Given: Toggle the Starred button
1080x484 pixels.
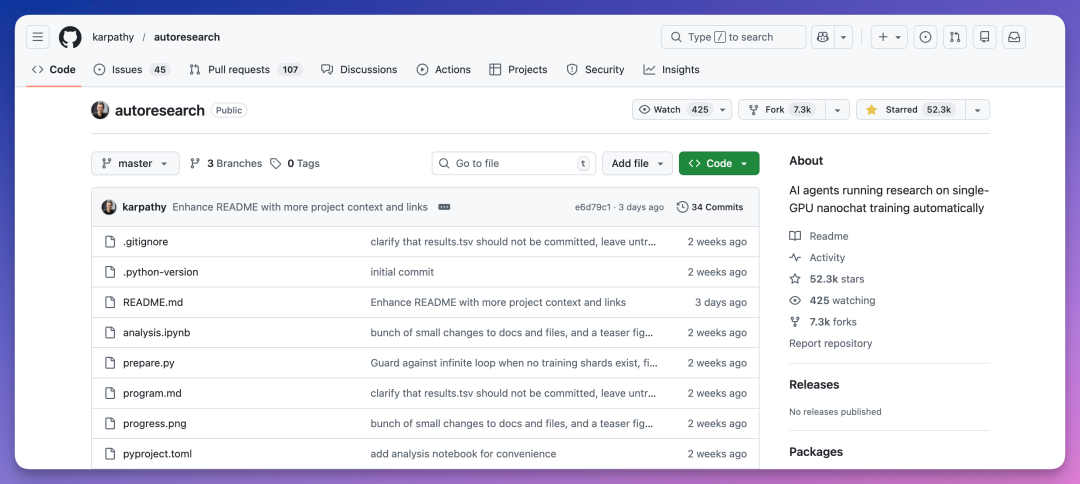Looking at the screenshot, I should (911, 110).
